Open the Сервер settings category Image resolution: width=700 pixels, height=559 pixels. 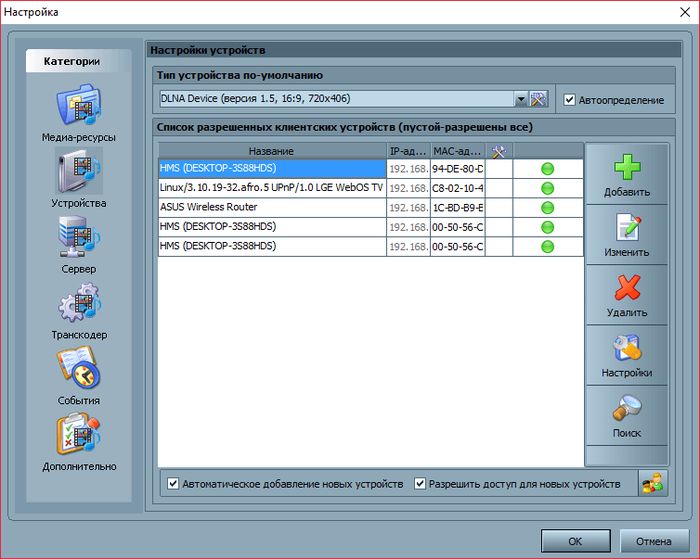pyautogui.click(x=79, y=242)
